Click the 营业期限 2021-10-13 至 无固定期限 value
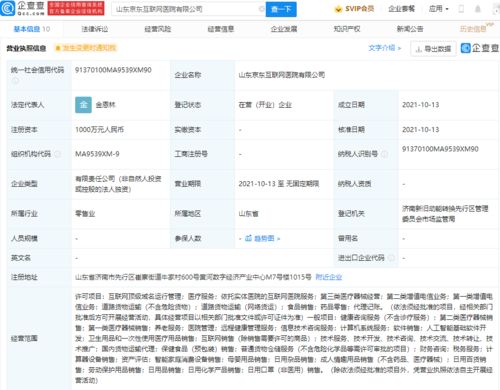Image resolution: width=500 pixels, height=390 pixels. point(279,183)
